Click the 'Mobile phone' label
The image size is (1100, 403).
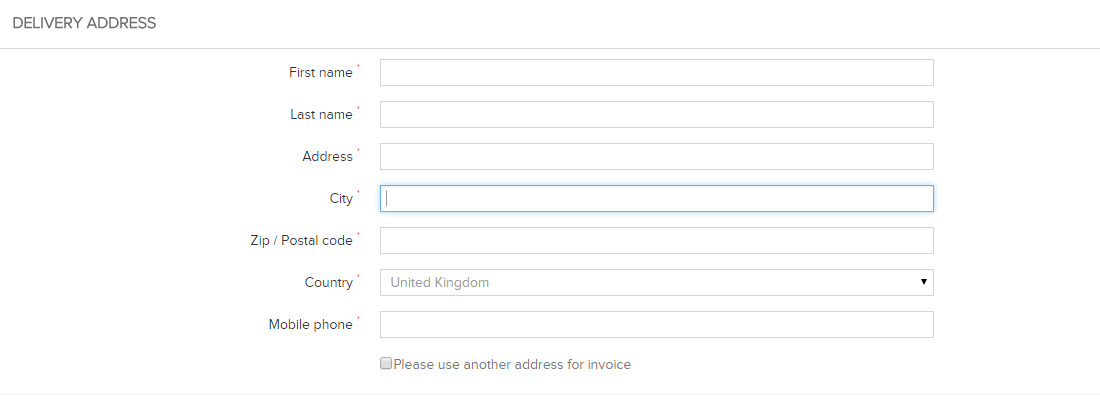(310, 325)
